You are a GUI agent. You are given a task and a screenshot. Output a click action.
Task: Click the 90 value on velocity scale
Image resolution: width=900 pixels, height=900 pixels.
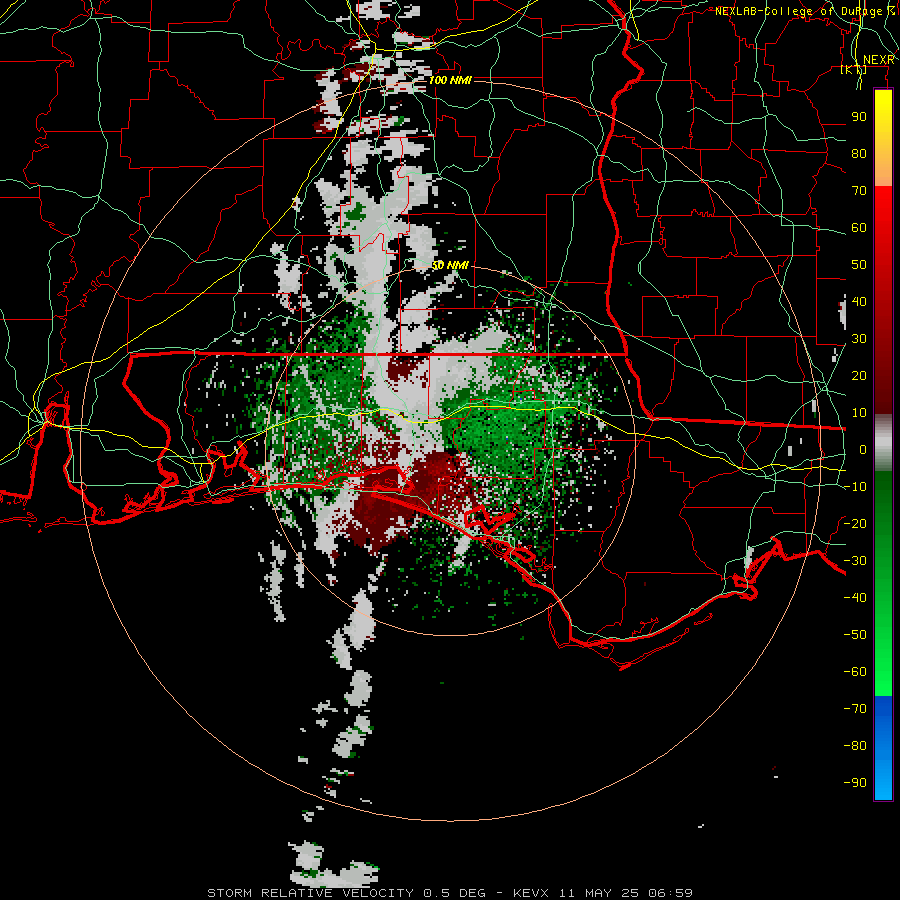(859, 117)
